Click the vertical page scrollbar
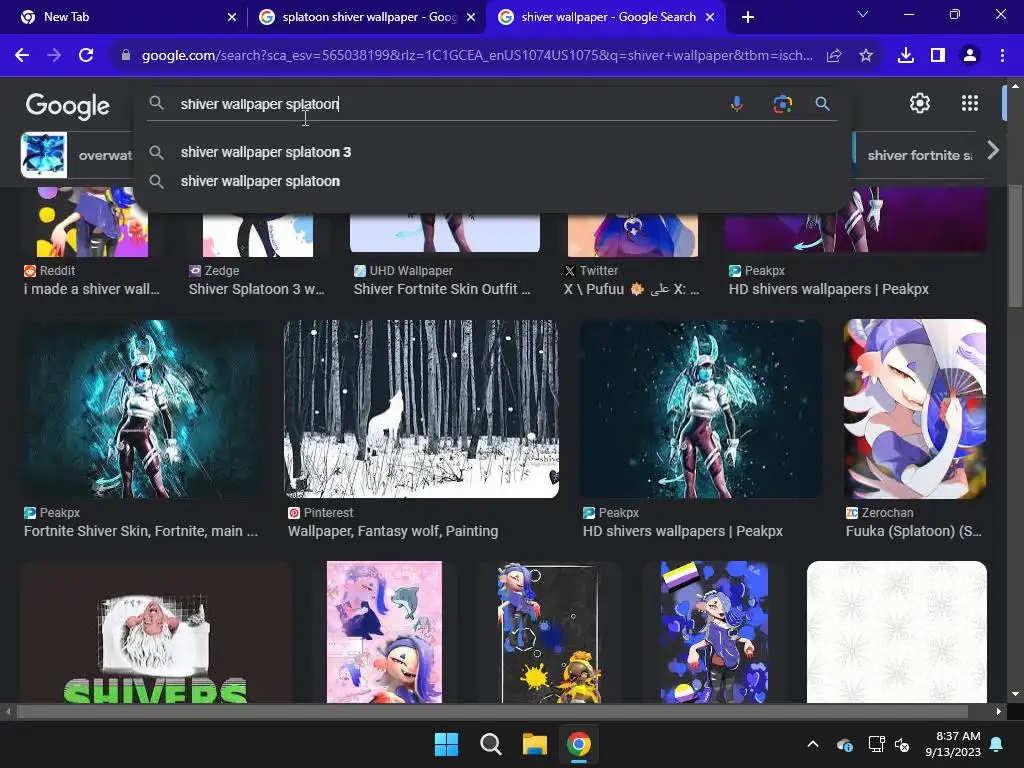The height and width of the screenshot is (768, 1024). [x=1015, y=248]
